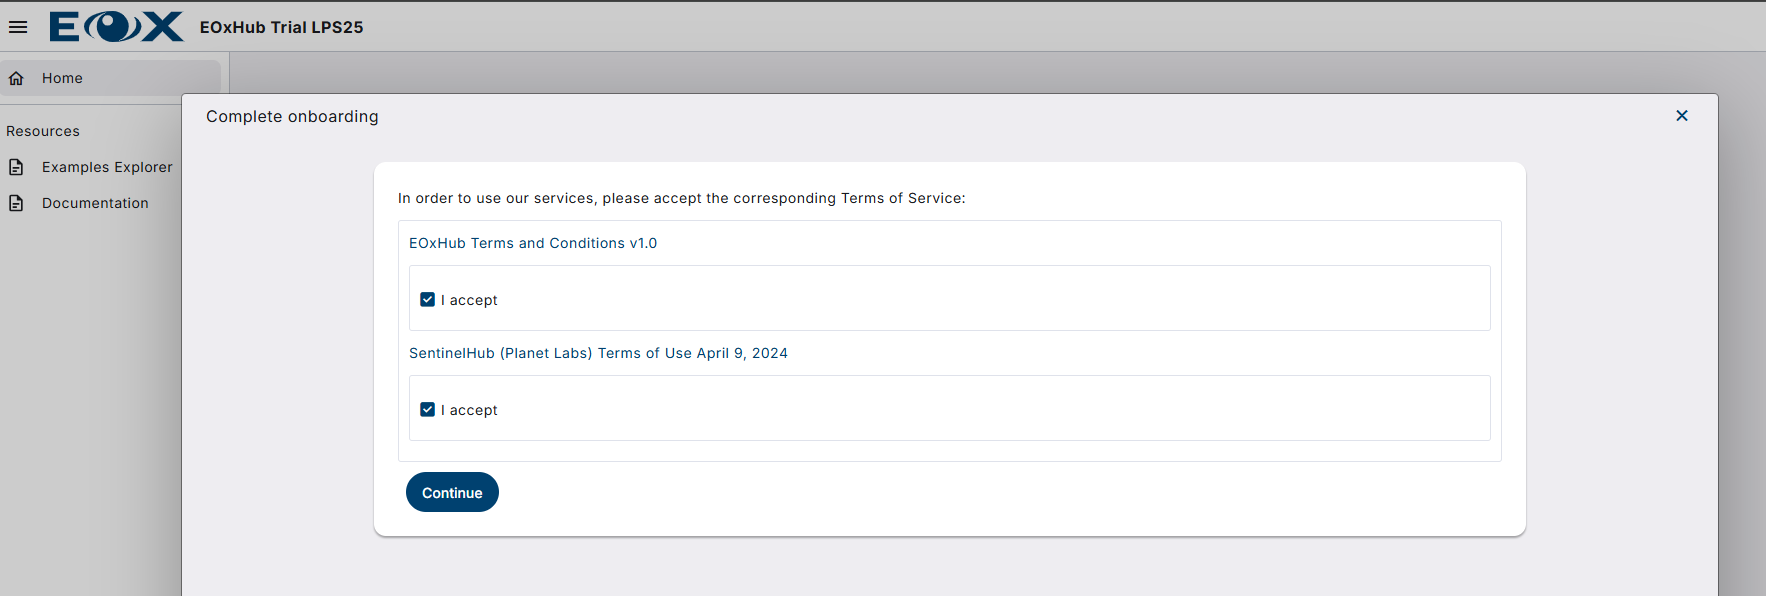Close the Complete onboarding dialog
The height and width of the screenshot is (596, 1766).
[x=1681, y=116]
